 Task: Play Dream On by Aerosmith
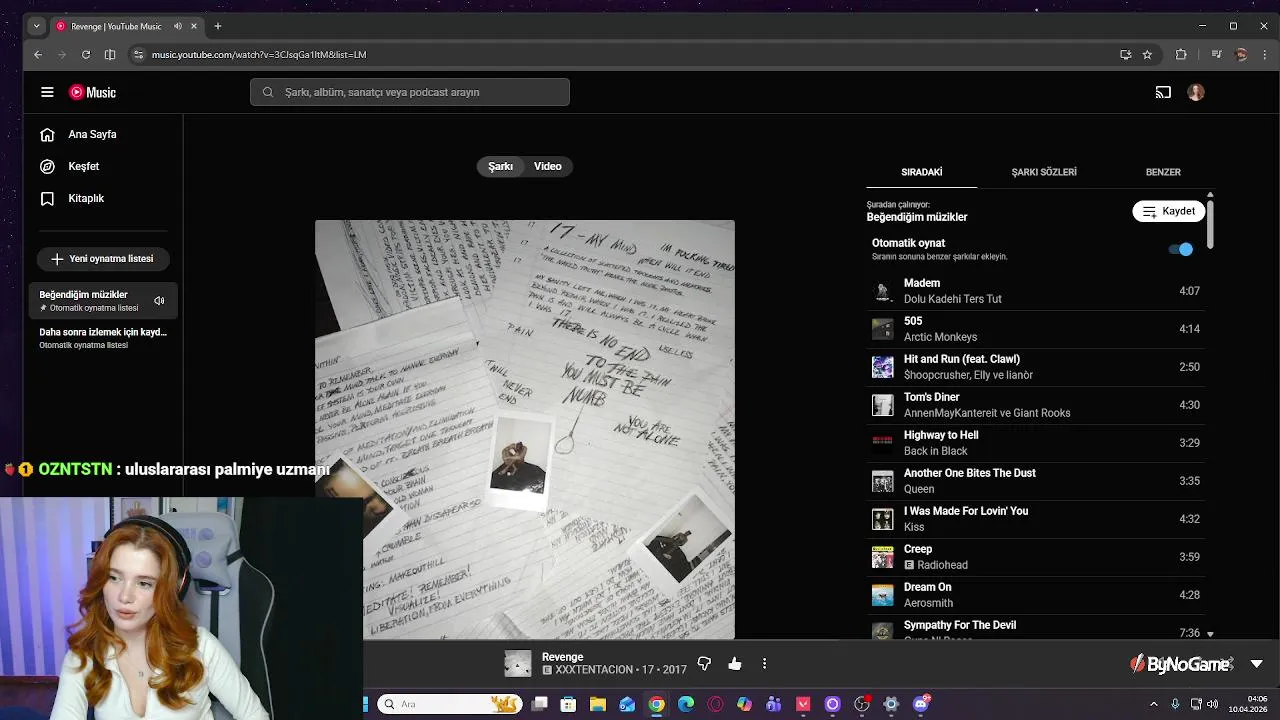click(x=1035, y=595)
